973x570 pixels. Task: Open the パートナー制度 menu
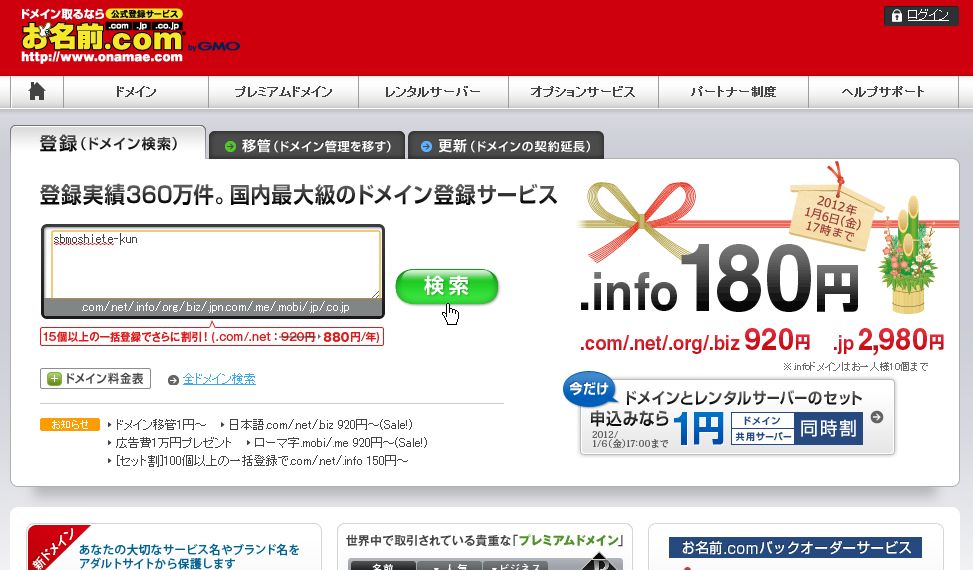tap(733, 92)
